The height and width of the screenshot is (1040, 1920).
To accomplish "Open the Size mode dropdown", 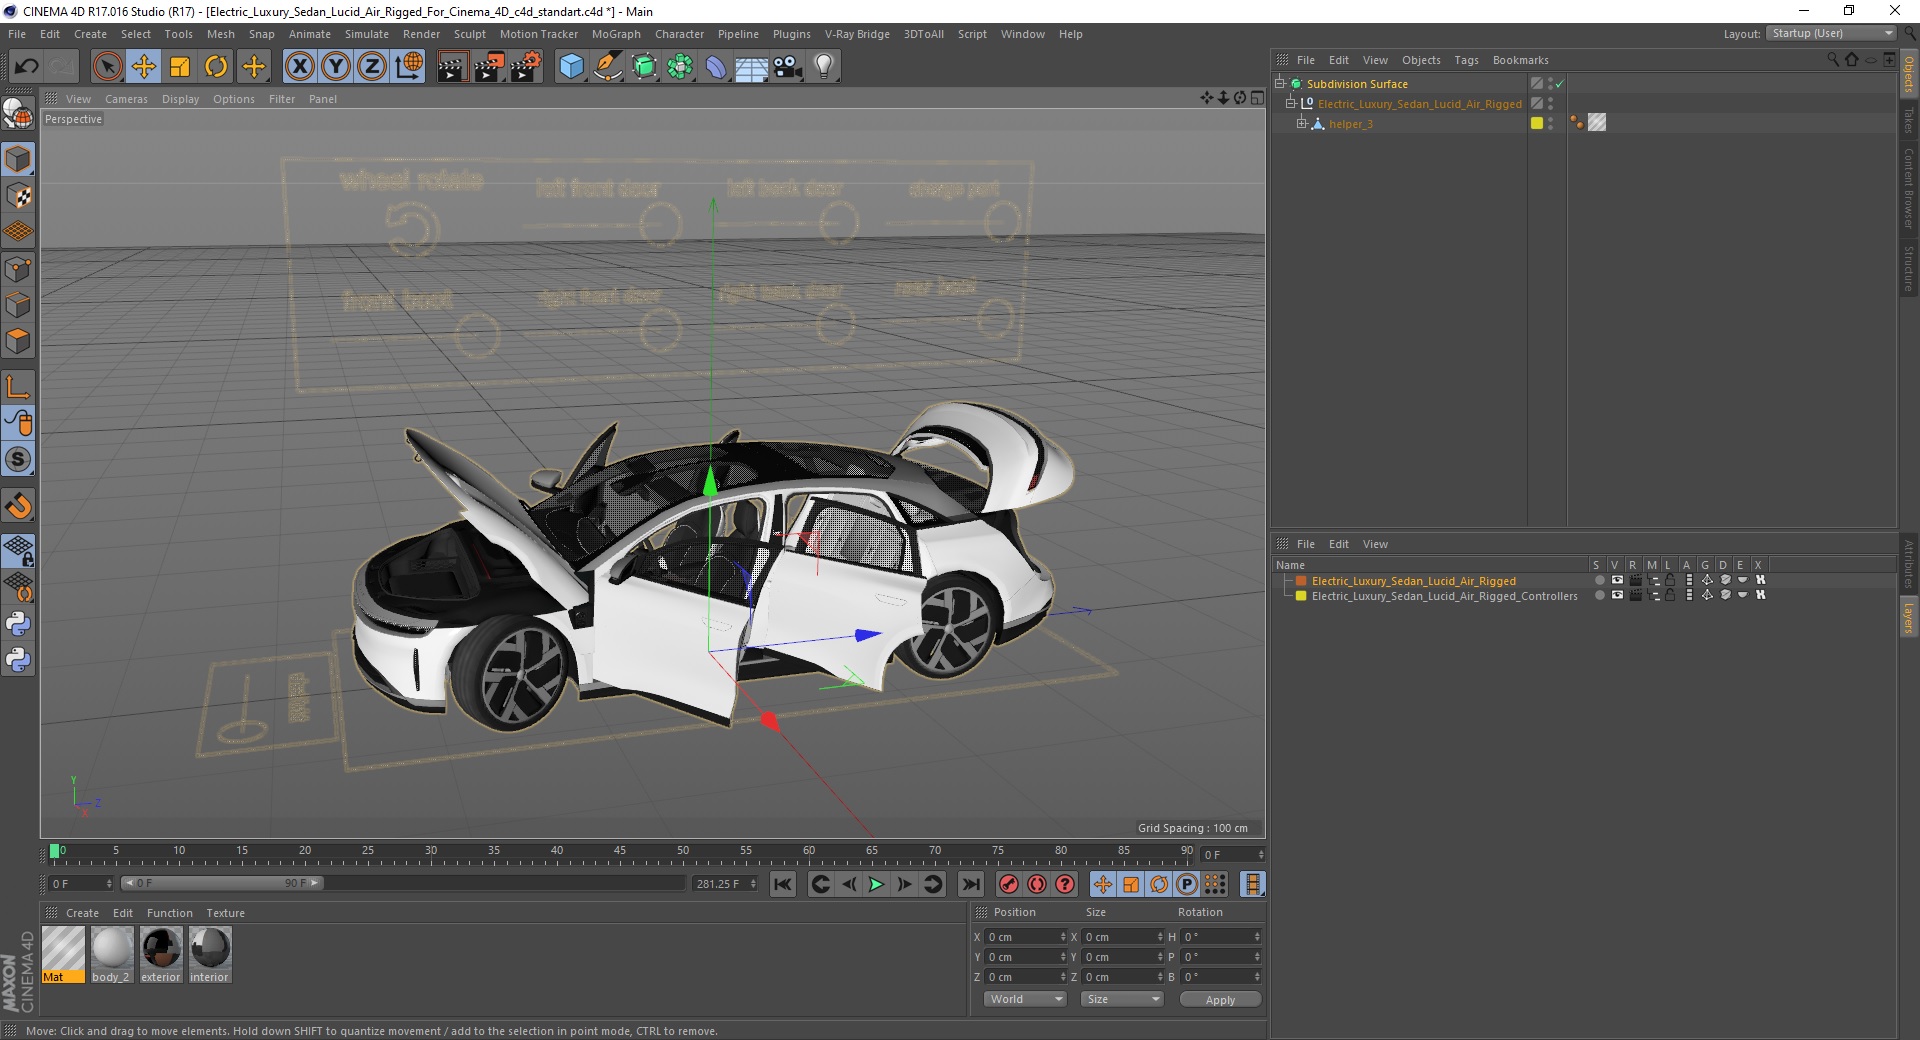I will click(x=1123, y=999).
